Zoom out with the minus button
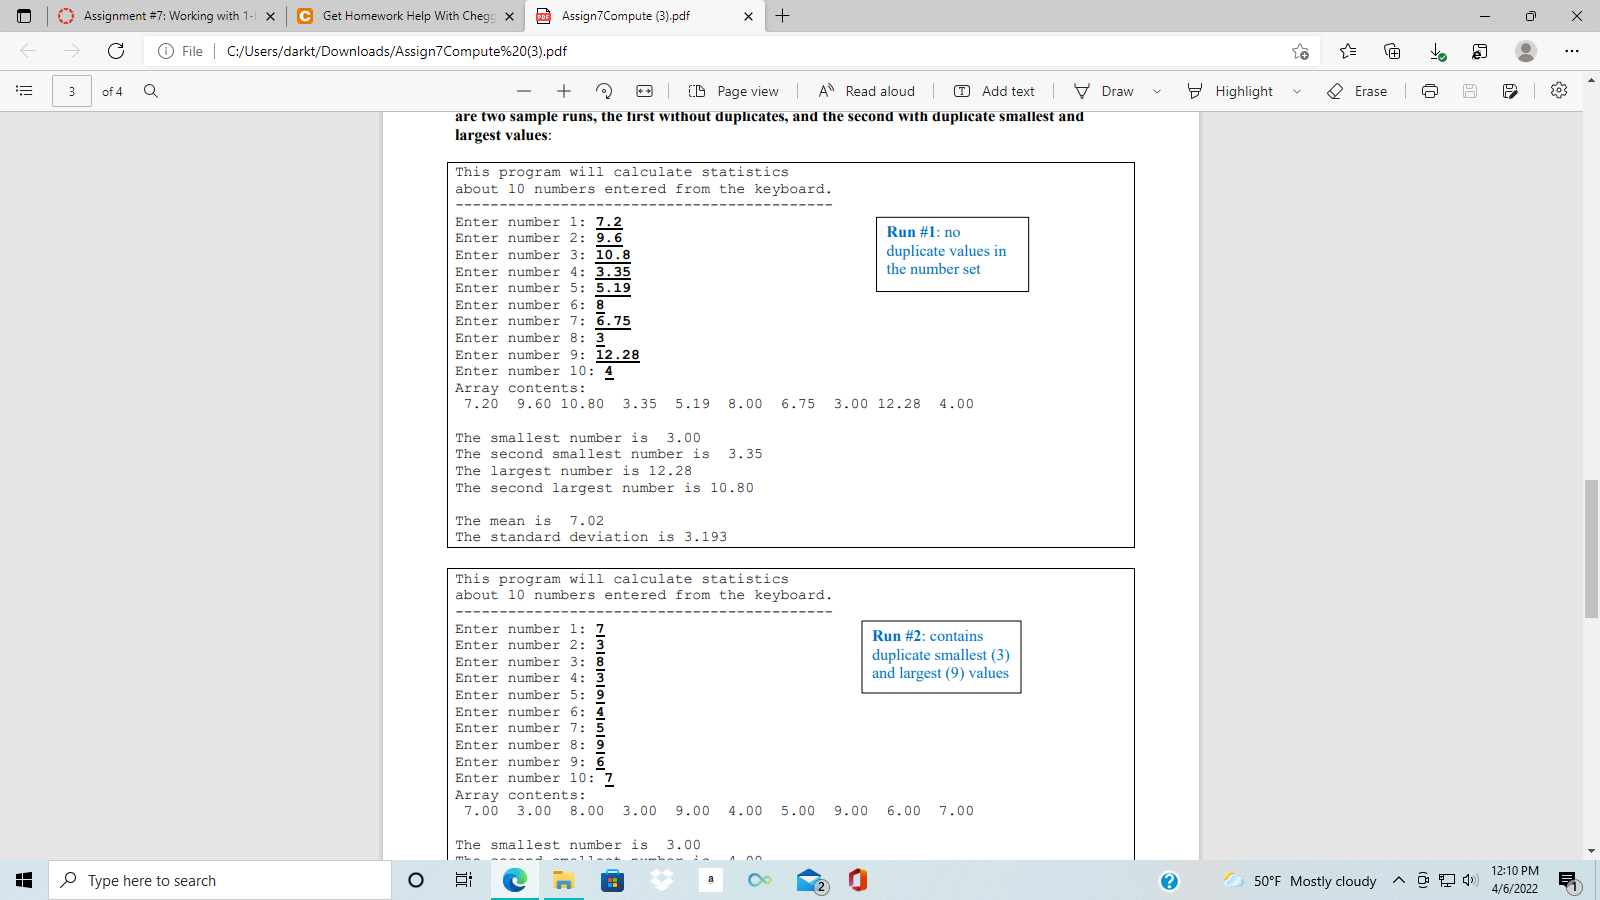Viewport: 1600px width, 900px height. (x=524, y=91)
